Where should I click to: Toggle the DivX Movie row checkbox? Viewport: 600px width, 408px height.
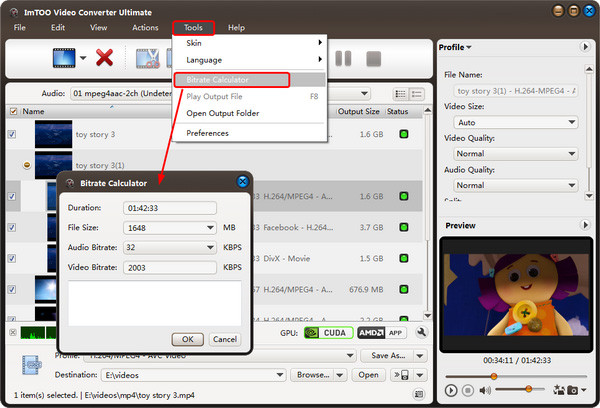(x=12, y=258)
